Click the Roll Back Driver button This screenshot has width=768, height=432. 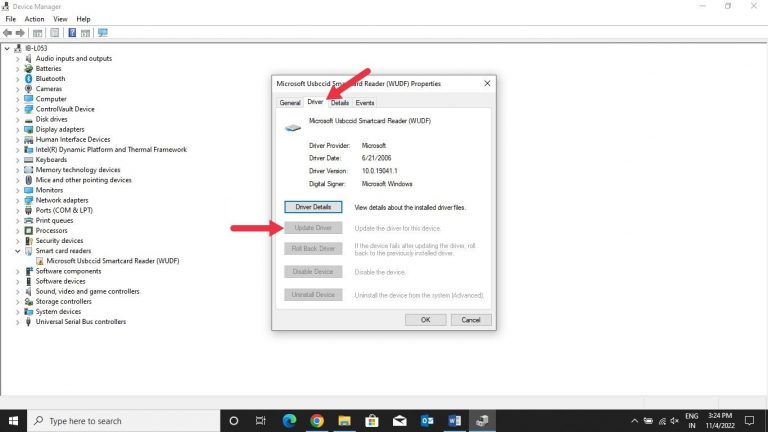pyautogui.click(x=313, y=248)
